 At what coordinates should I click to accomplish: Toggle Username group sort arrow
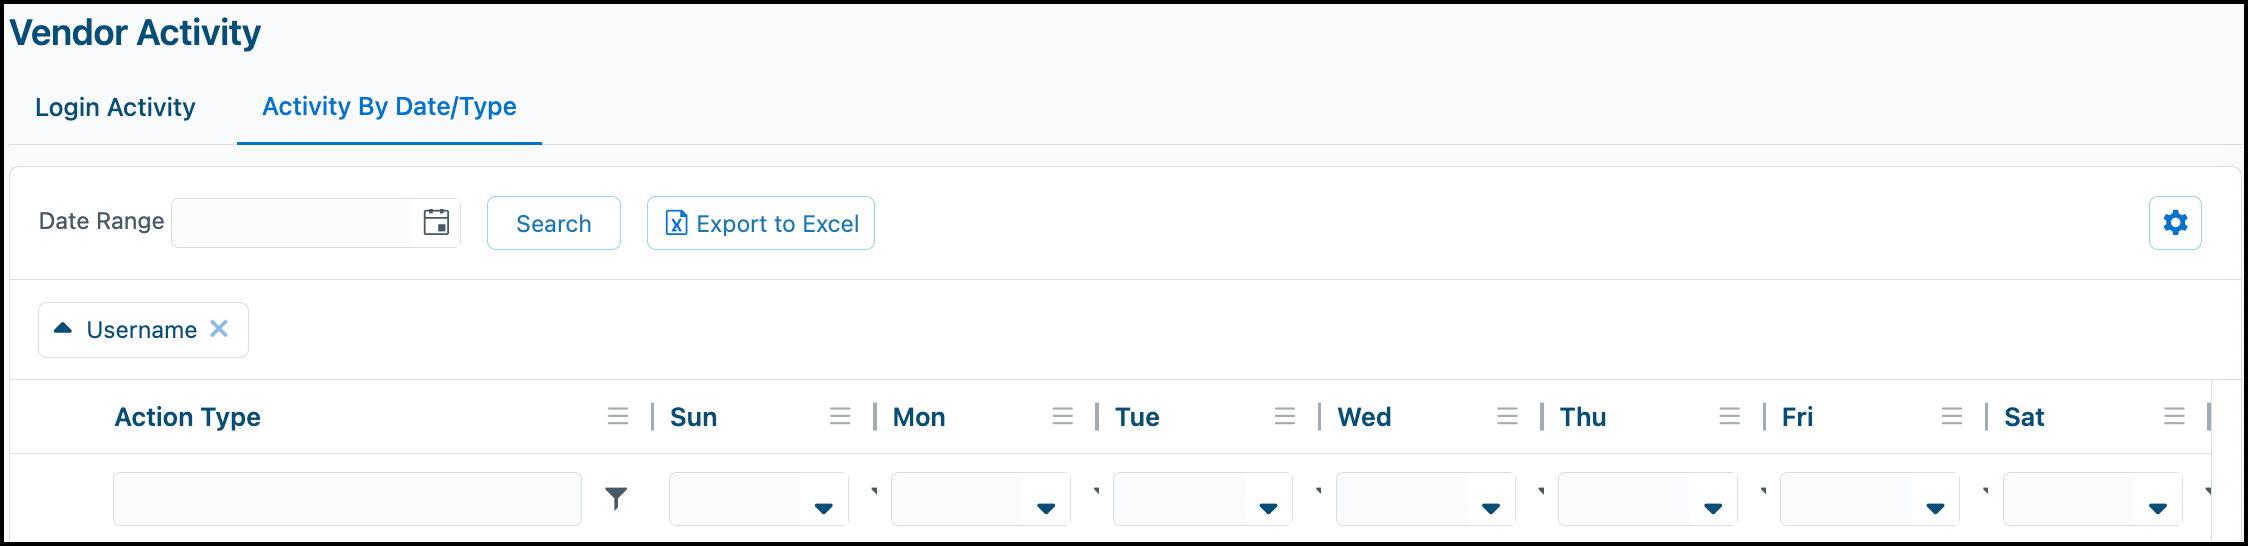point(63,328)
